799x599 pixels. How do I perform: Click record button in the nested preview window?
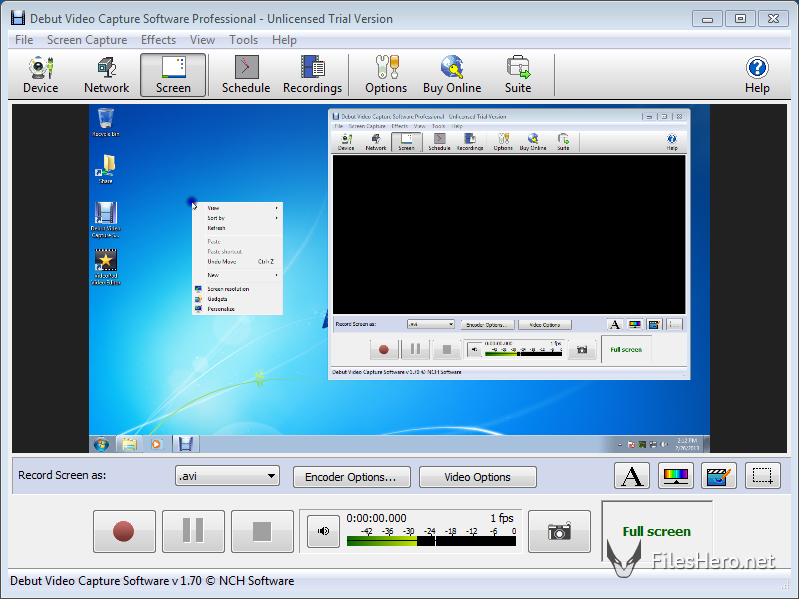(x=384, y=349)
